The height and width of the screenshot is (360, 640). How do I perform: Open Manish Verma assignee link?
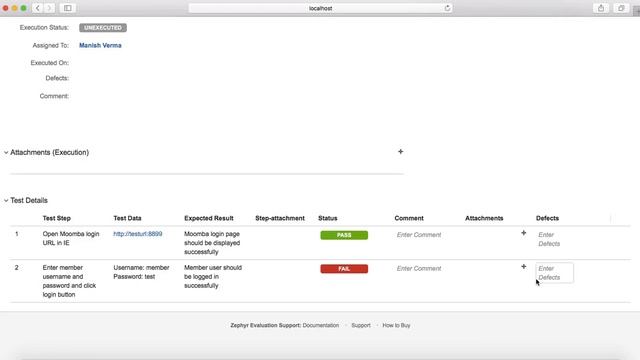100,45
